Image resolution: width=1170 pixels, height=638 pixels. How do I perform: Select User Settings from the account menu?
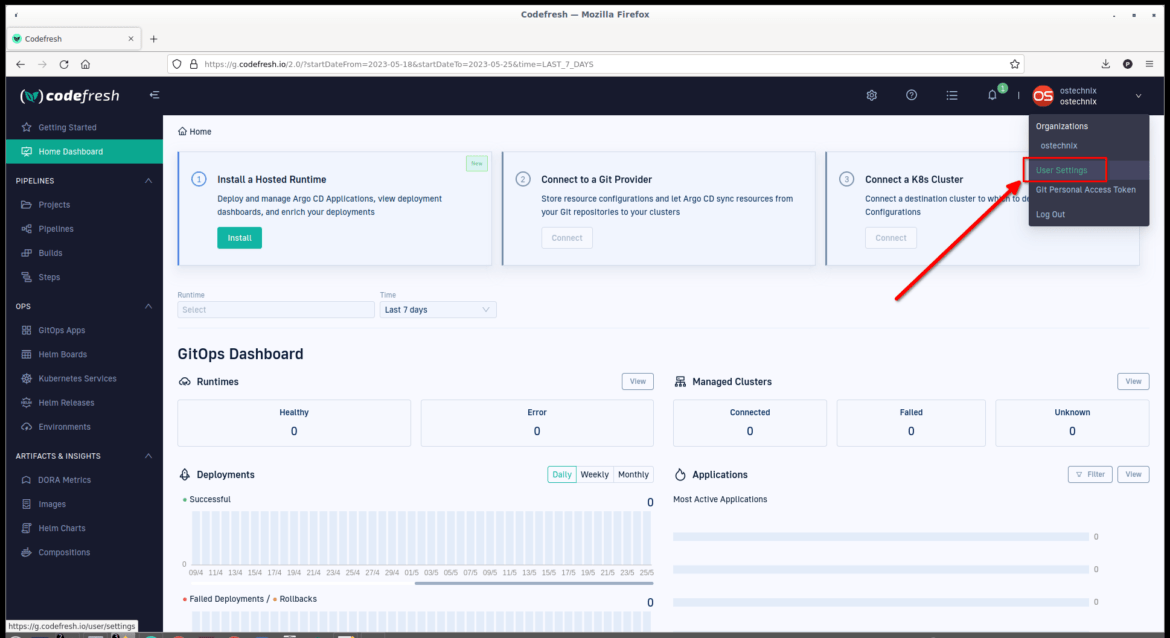click(1062, 170)
